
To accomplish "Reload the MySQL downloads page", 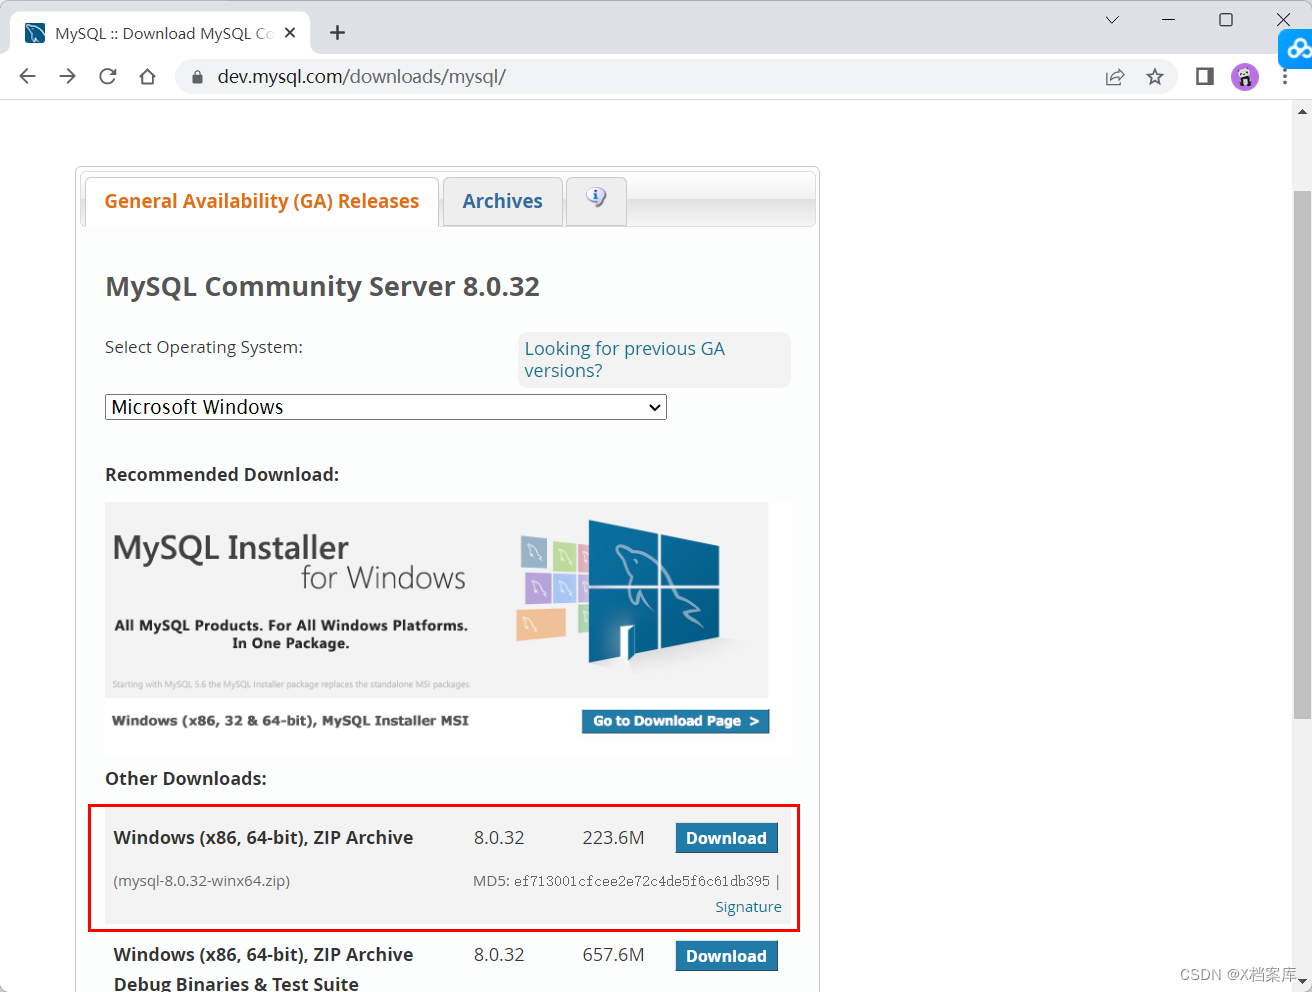I will click(108, 77).
